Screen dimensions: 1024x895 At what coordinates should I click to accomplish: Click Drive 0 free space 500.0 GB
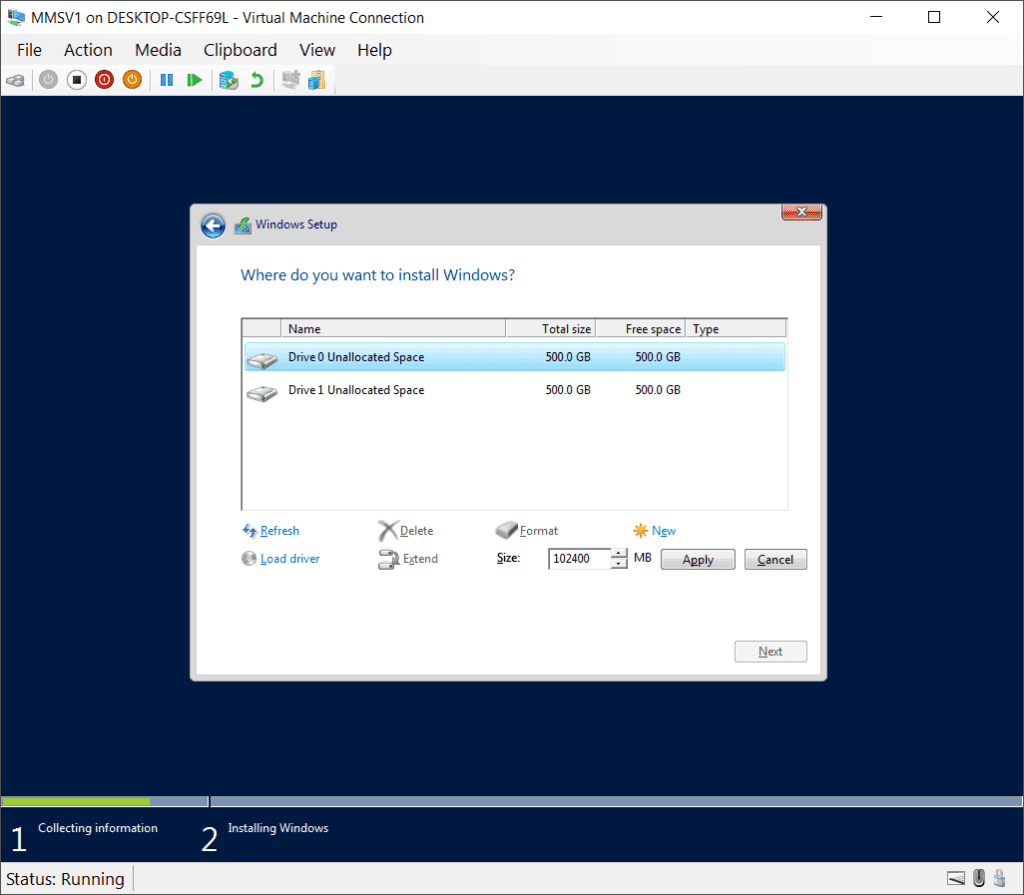click(x=658, y=357)
